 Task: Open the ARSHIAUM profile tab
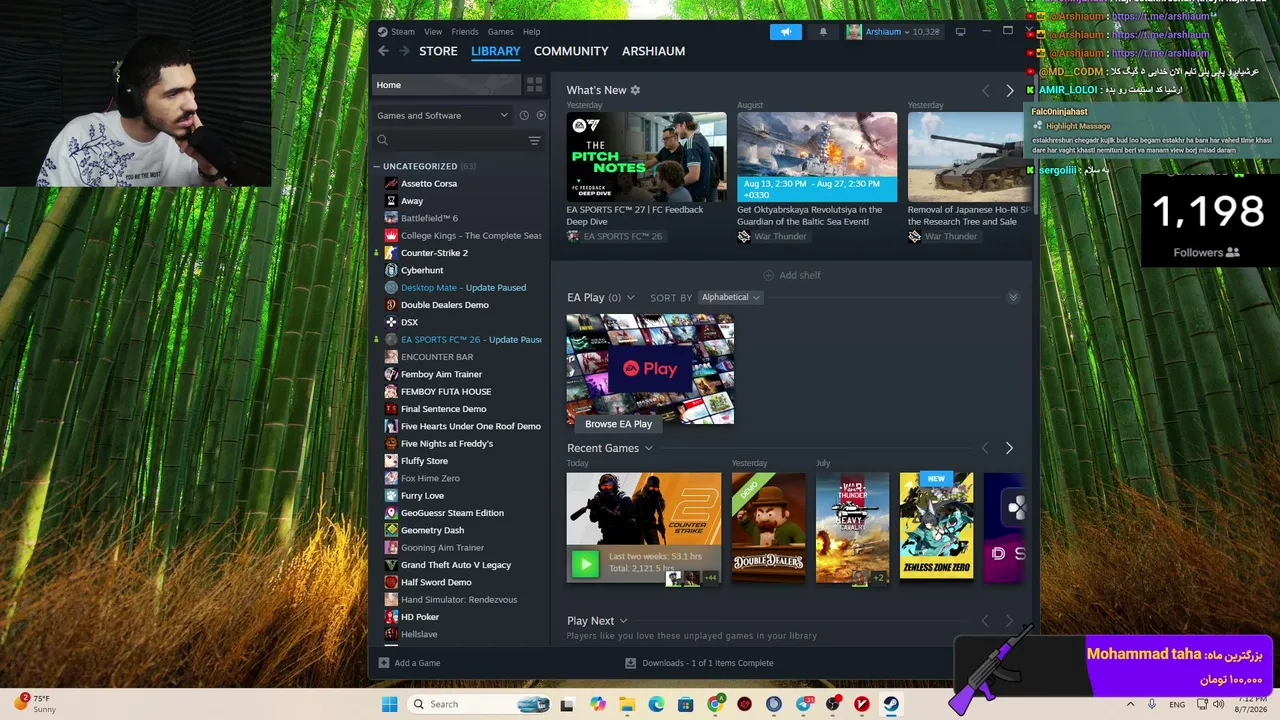tap(653, 51)
